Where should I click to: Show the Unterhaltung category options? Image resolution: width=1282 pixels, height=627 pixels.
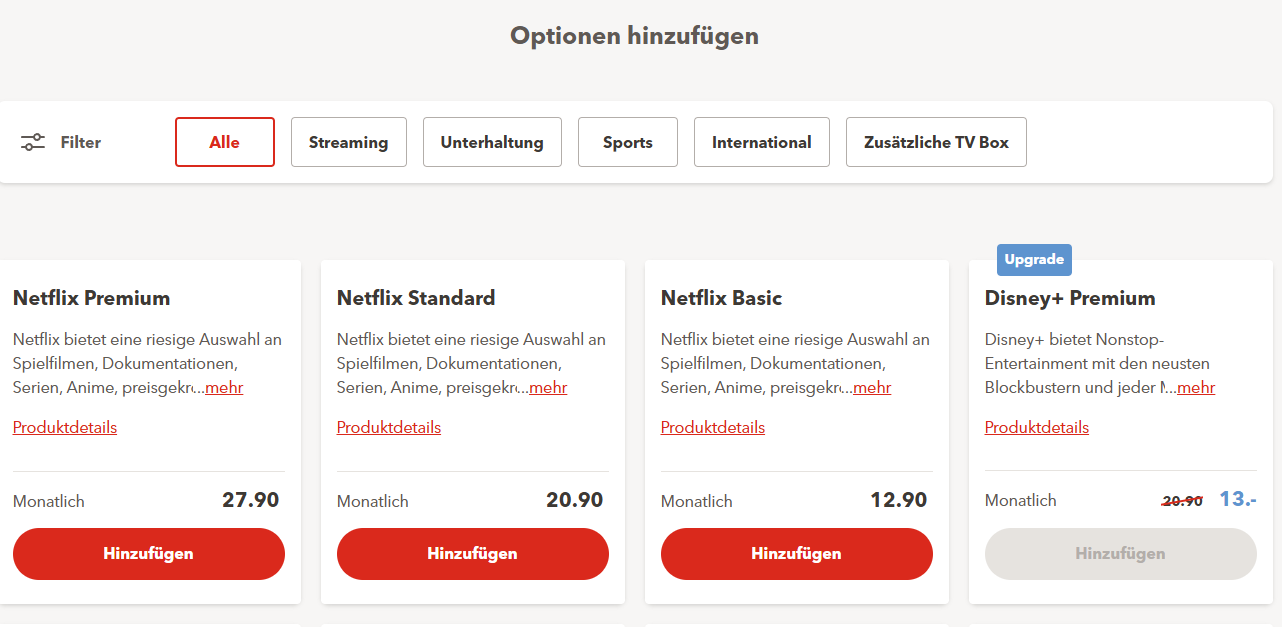pyautogui.click(x=492, y=142)
